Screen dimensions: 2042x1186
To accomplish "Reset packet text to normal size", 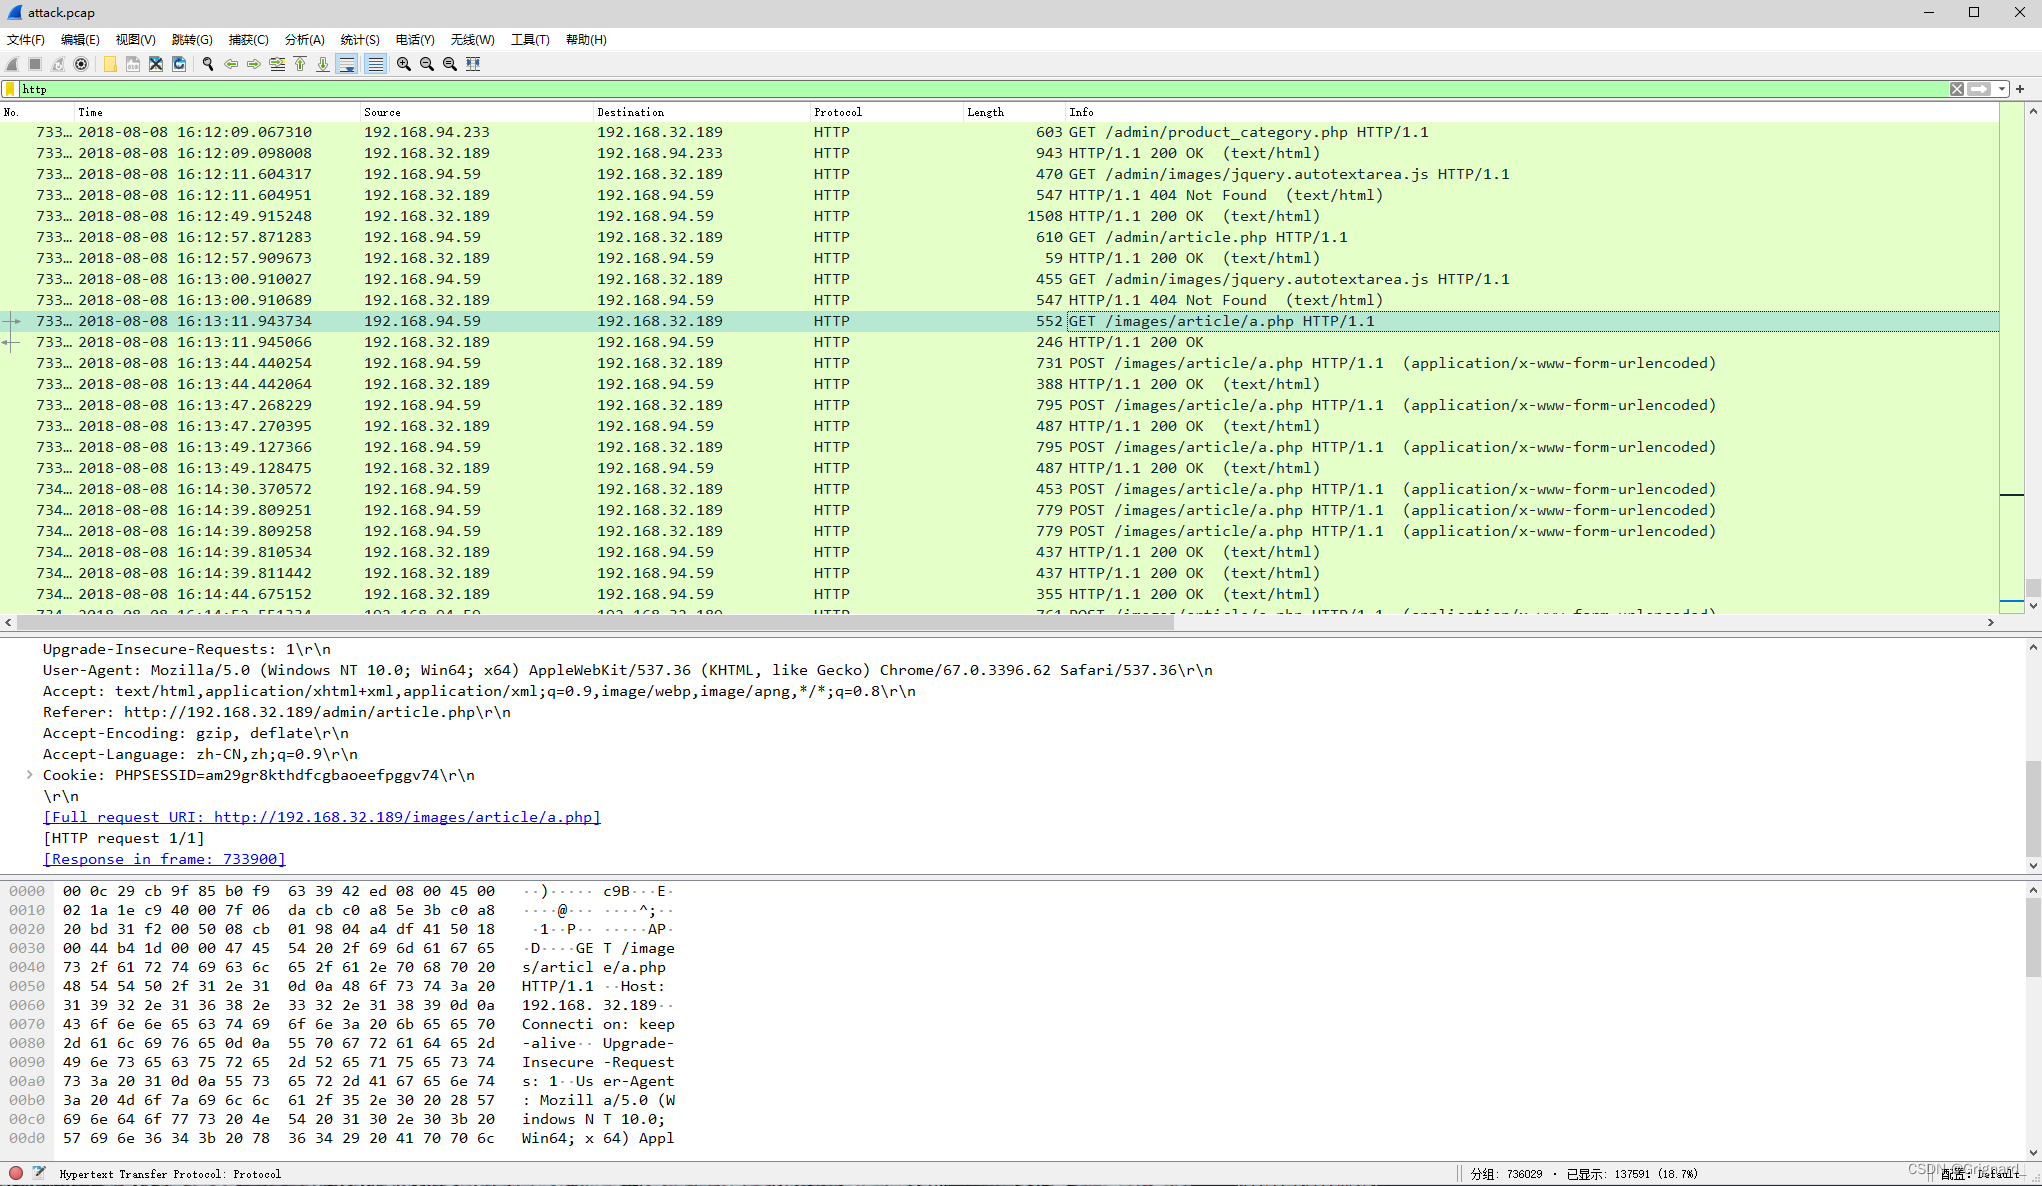I will tap(450, 64).
